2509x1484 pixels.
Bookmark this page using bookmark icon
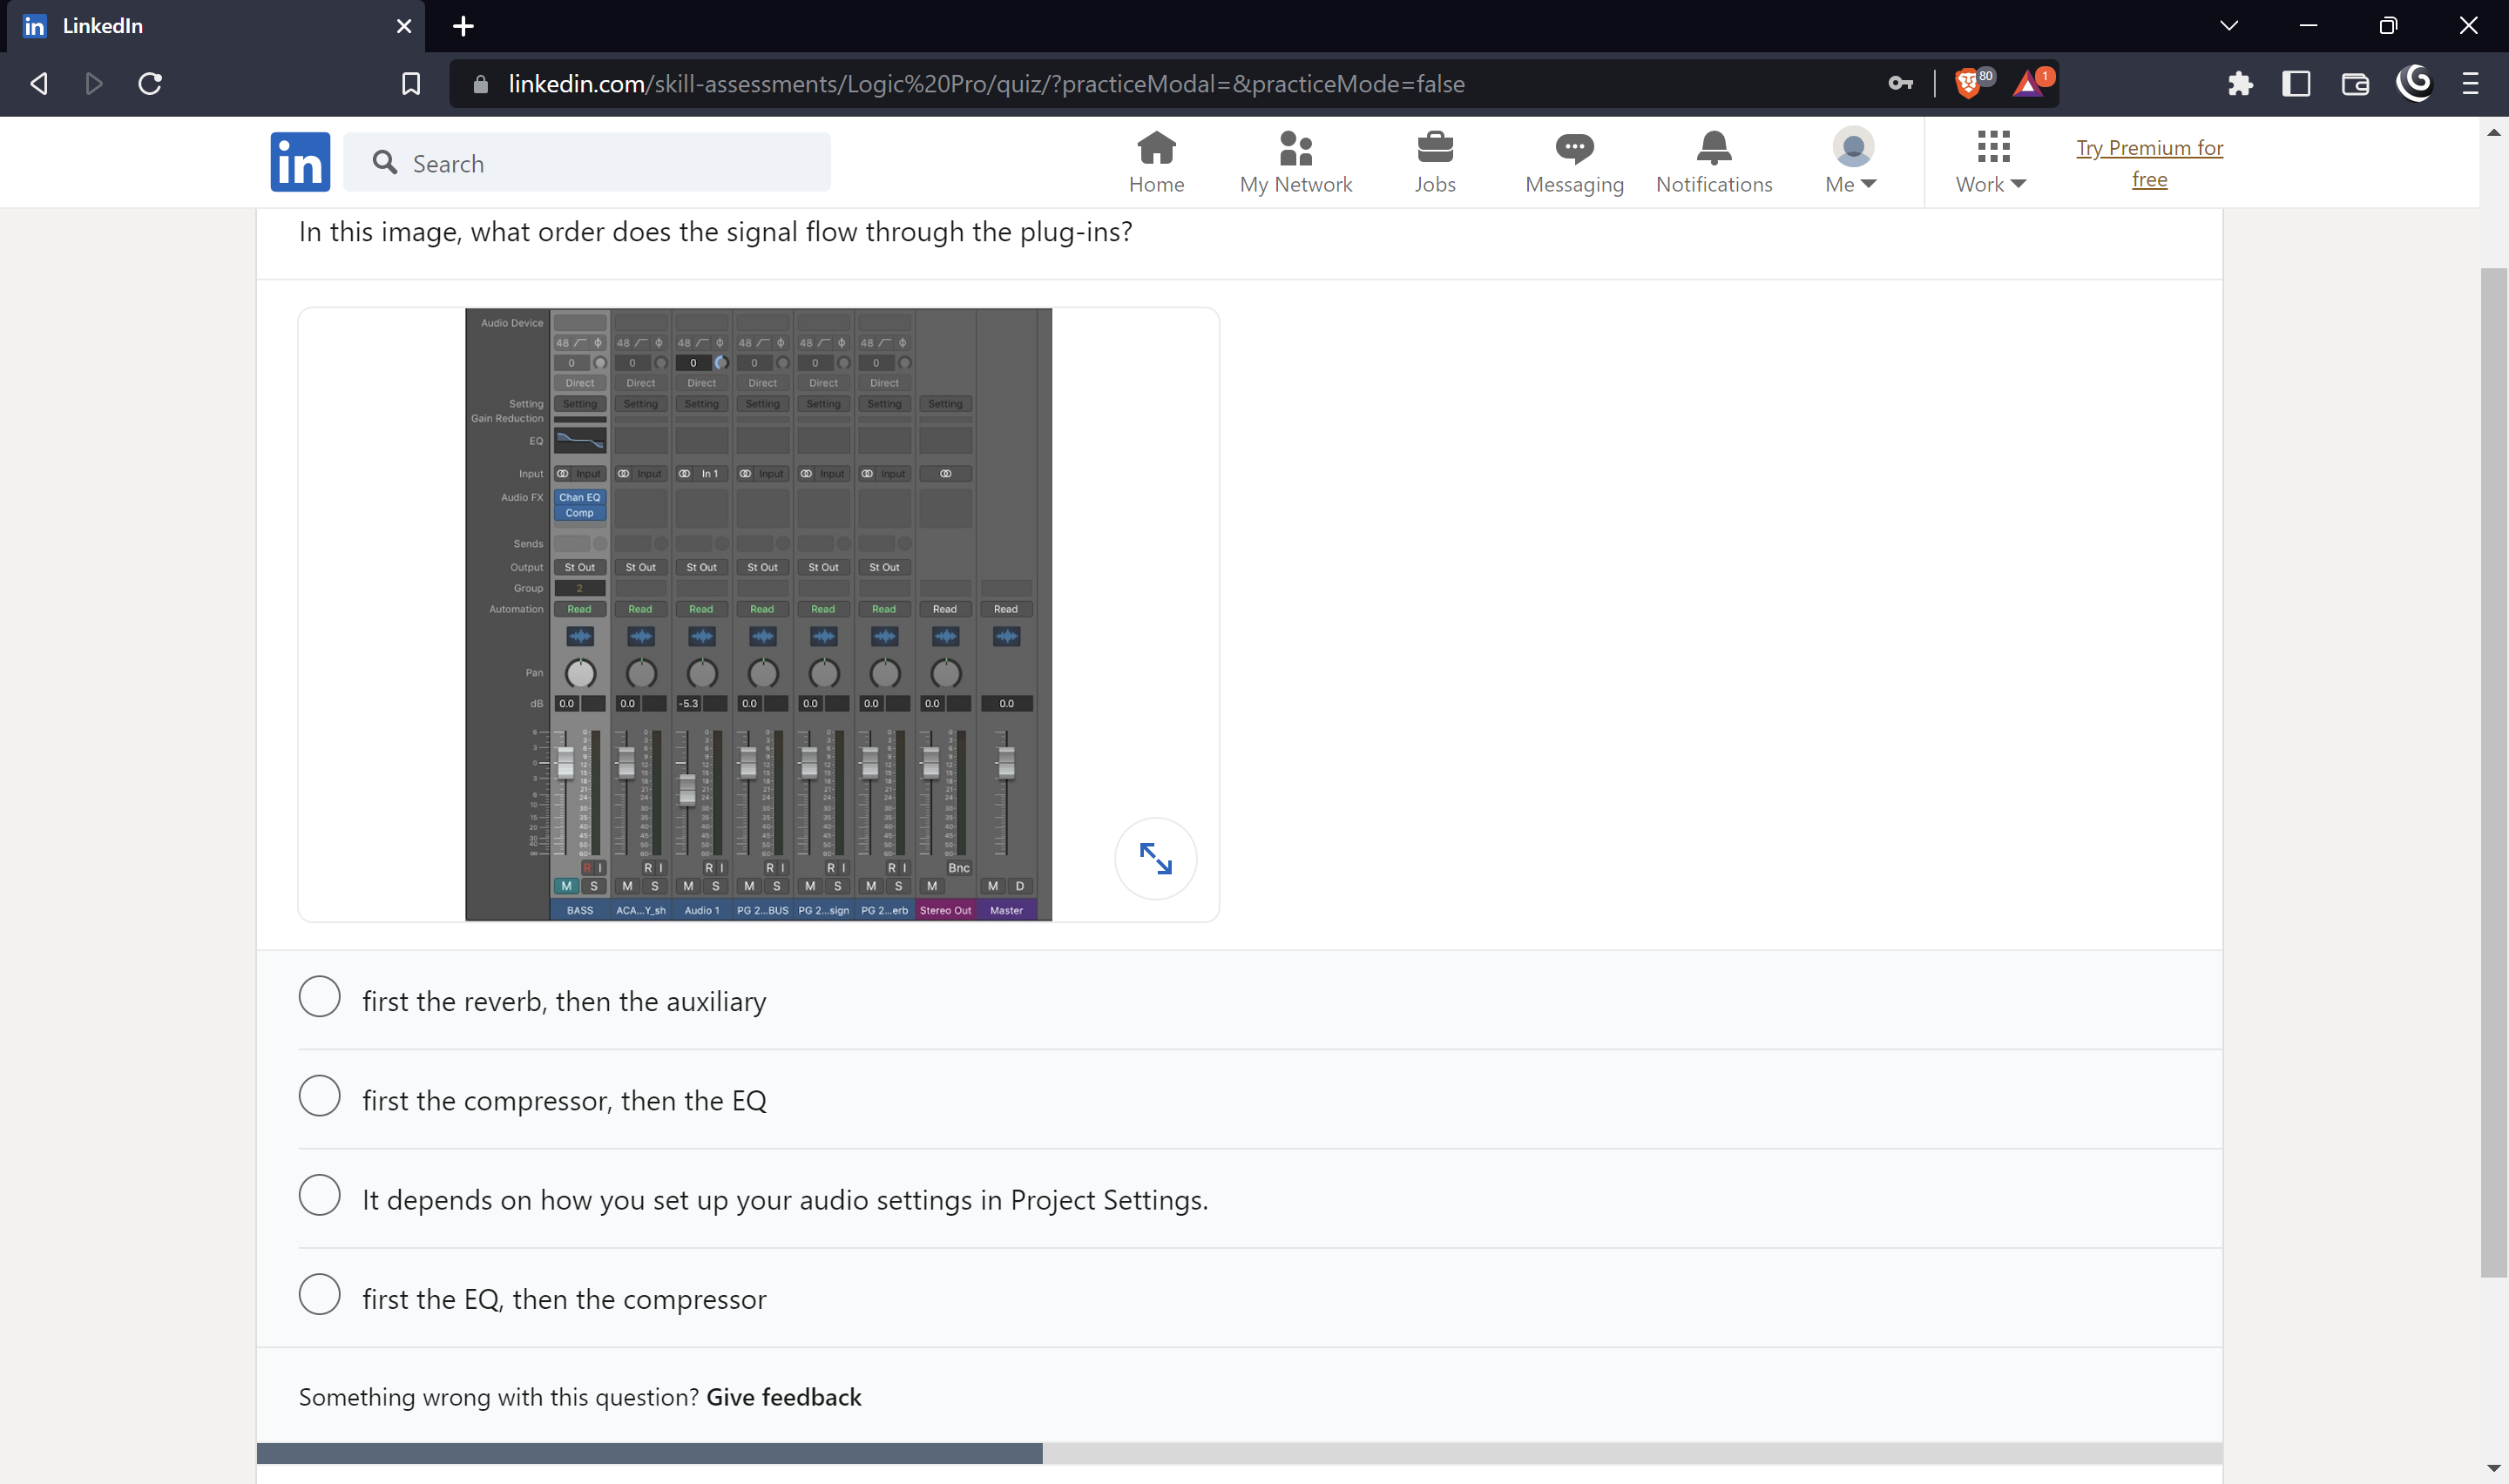411,84
